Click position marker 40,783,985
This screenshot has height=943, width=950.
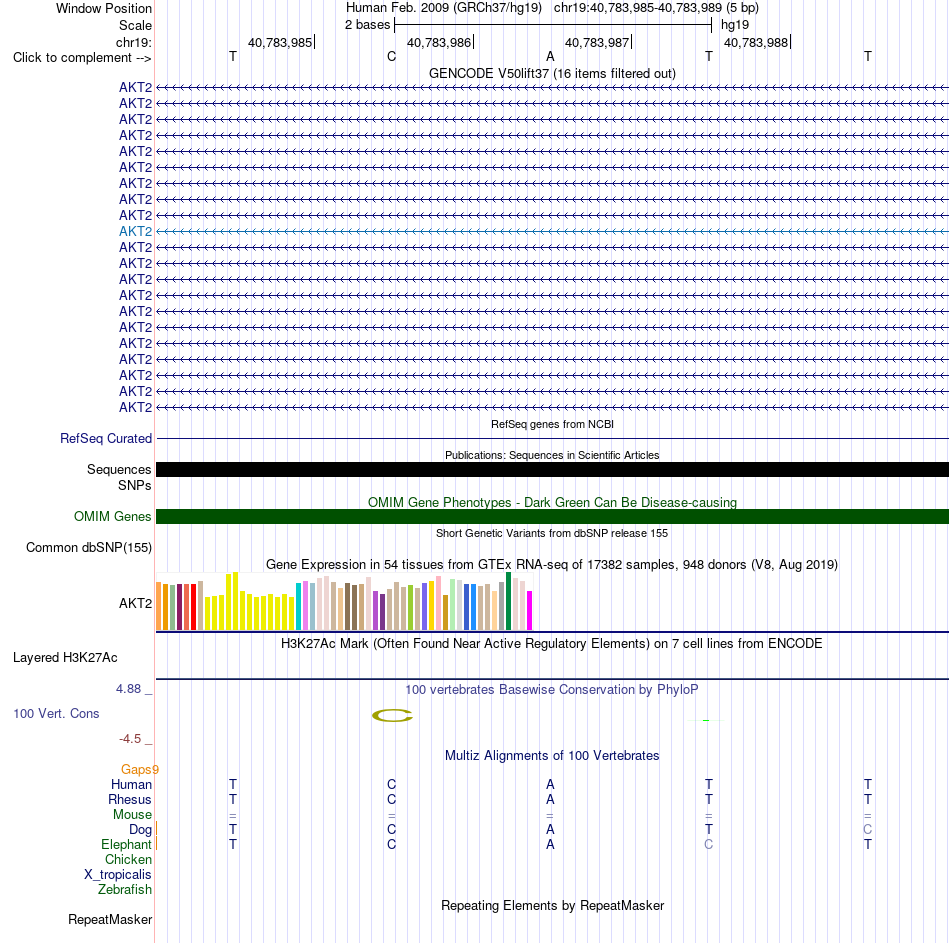(280, 42)
